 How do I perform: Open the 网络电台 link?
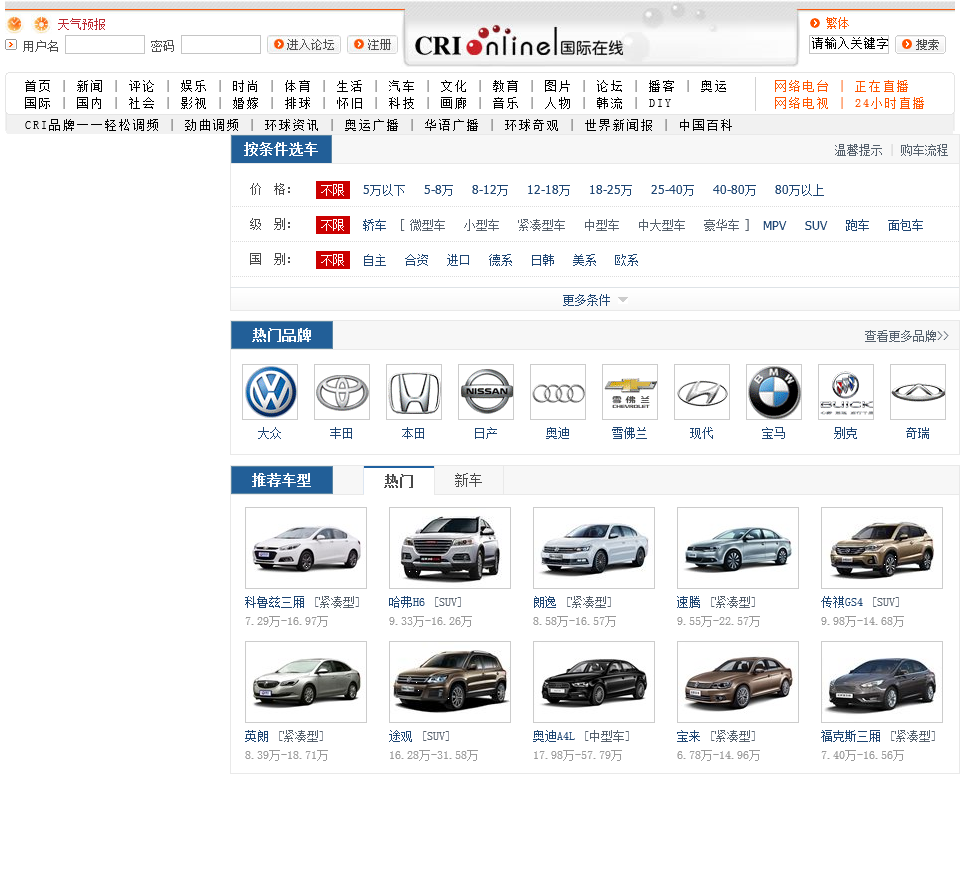[x=801, y=86]
